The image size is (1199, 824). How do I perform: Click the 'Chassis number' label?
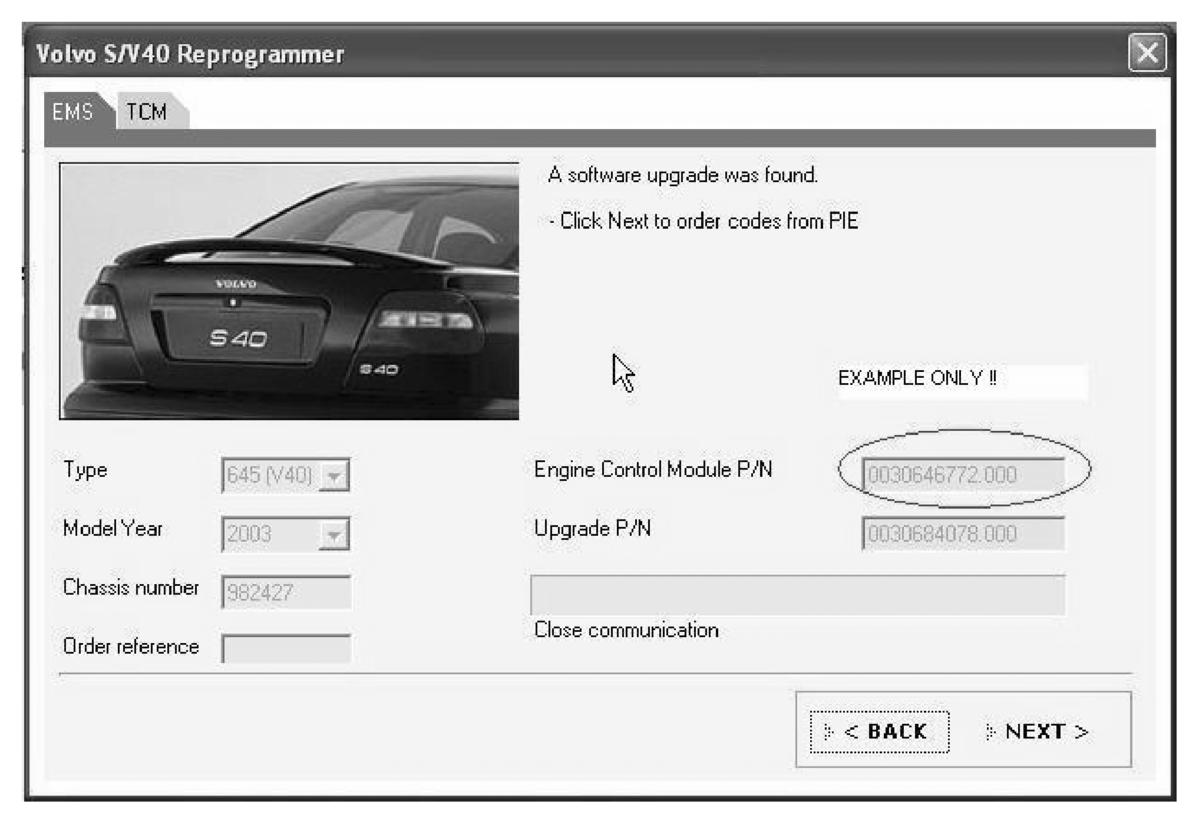131,587
